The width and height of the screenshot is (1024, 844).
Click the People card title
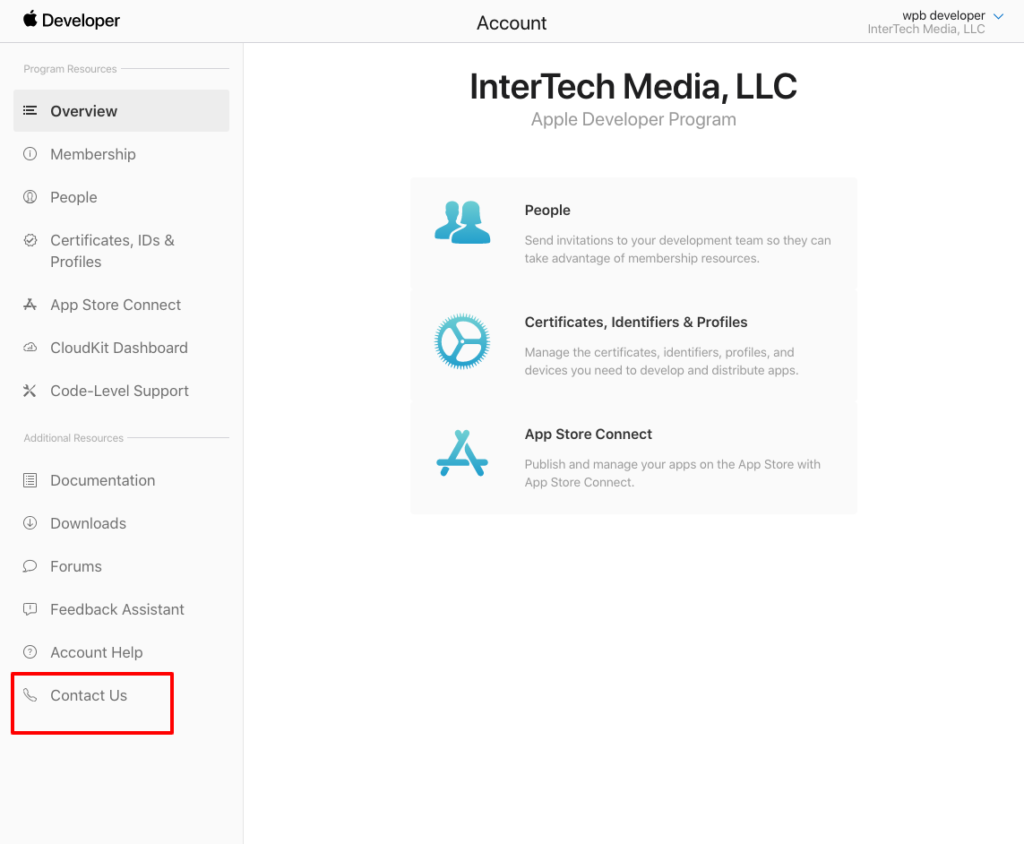pyautogui.click(x=547, y=210)
